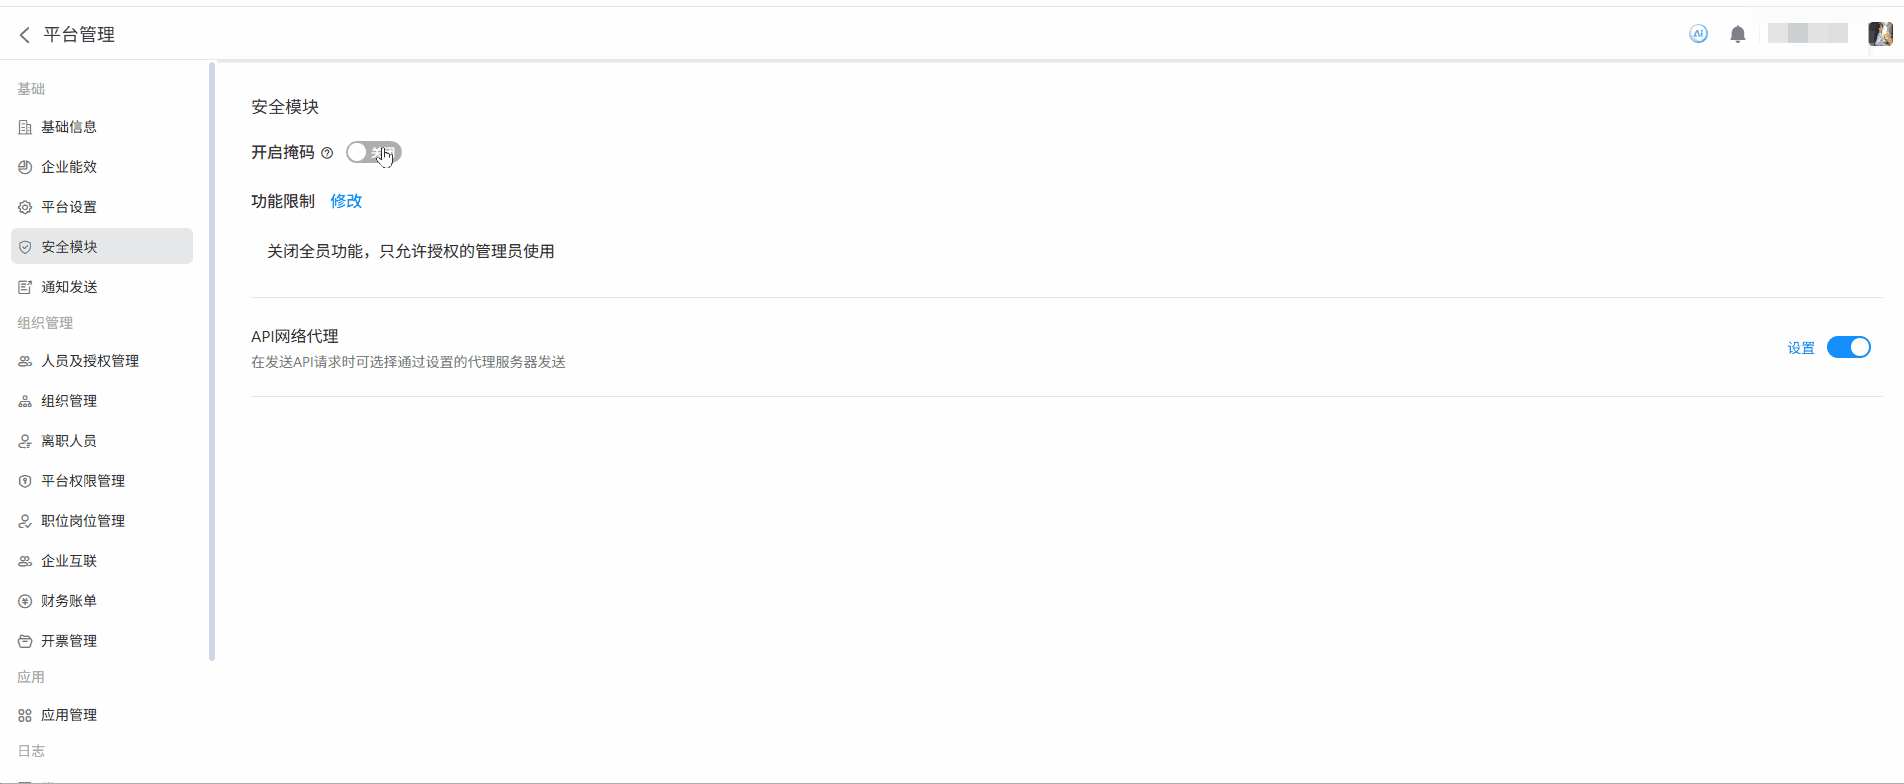
Task: Click the 平台设置 gear icon
Action: pos(25,207)
